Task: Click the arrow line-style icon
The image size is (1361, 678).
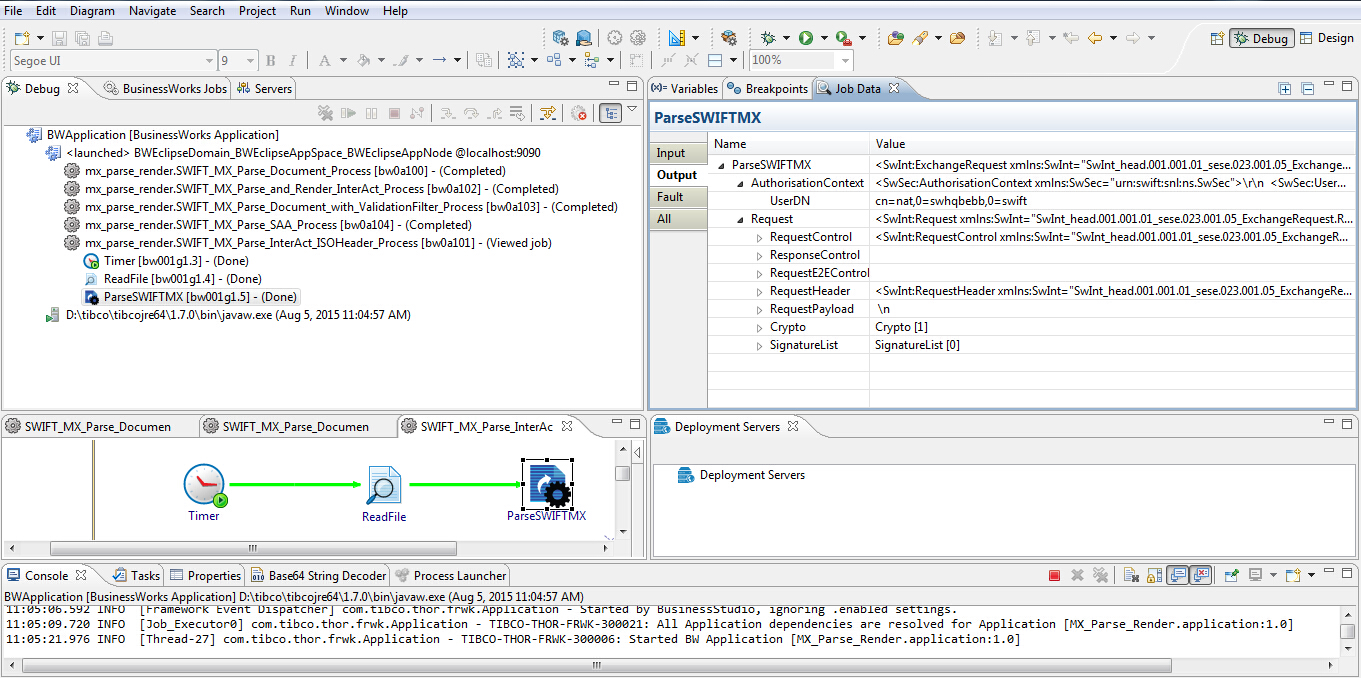Action: [x=438, y=60]
